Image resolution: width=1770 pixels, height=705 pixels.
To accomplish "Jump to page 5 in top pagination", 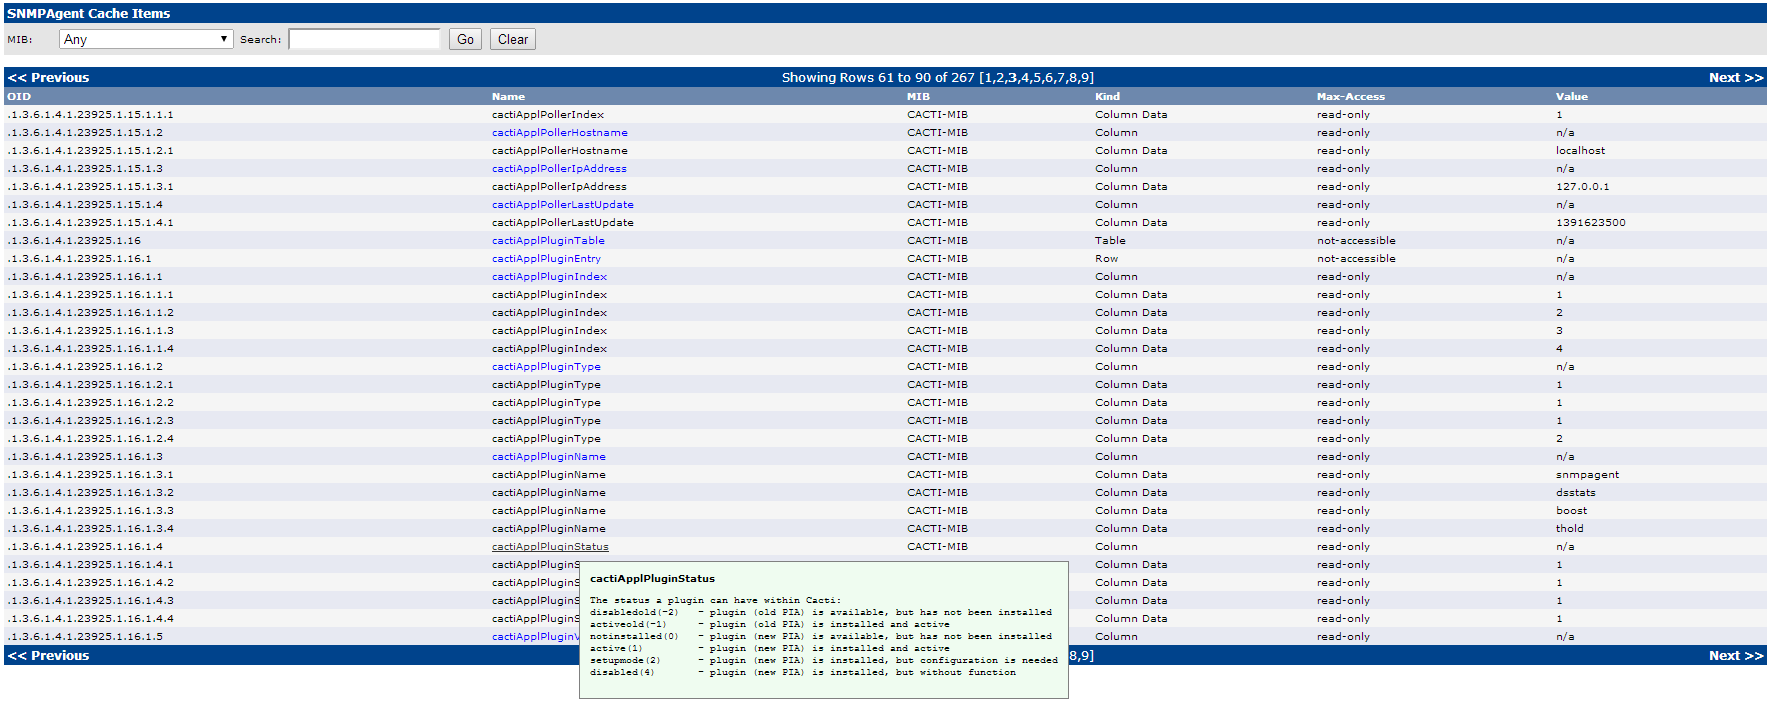I will pyautogui.click(x=1037, y=77).
